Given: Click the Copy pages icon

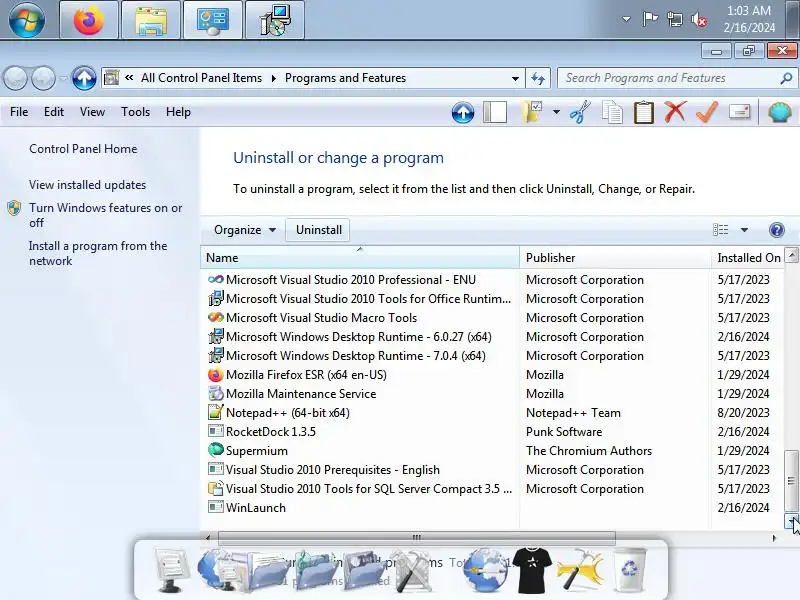Looking at the screenshot, I should tap(612, 112).
